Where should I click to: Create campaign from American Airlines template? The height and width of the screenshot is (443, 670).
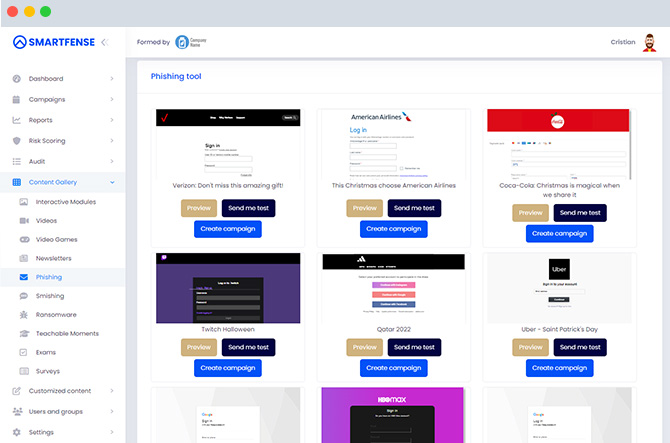point(394,229)
